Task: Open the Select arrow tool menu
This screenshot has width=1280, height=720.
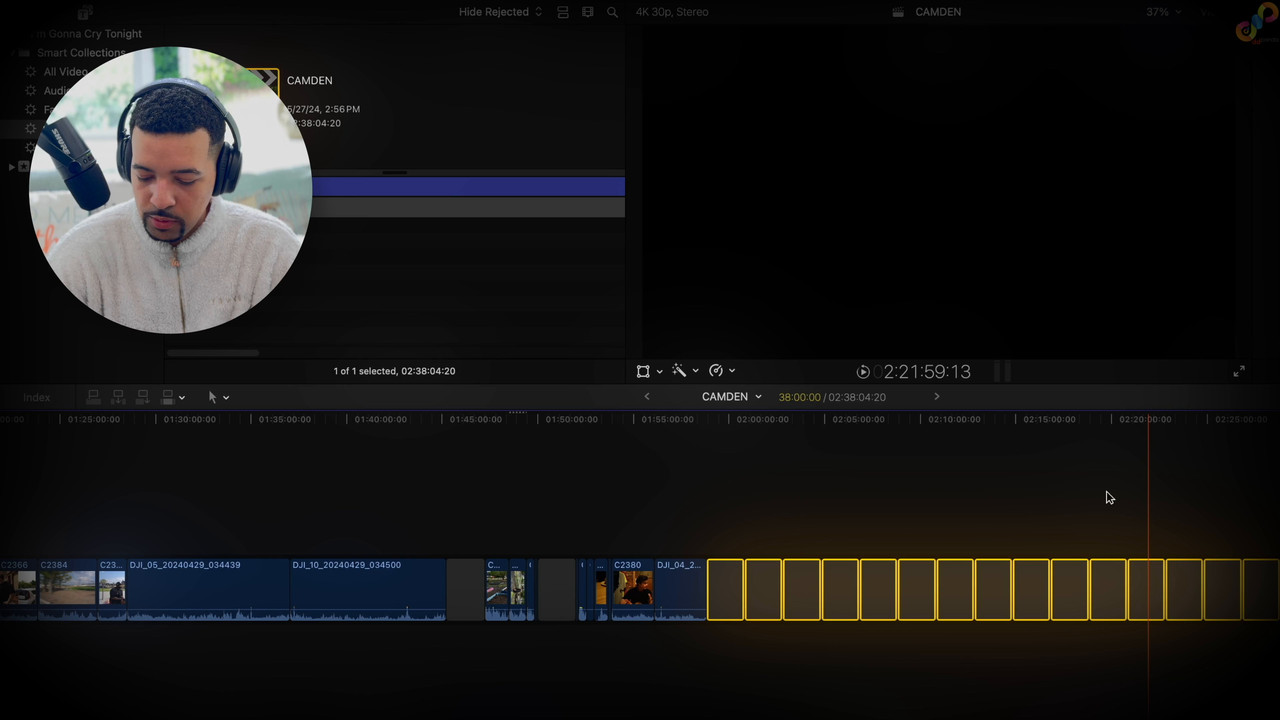Action: 212,397
